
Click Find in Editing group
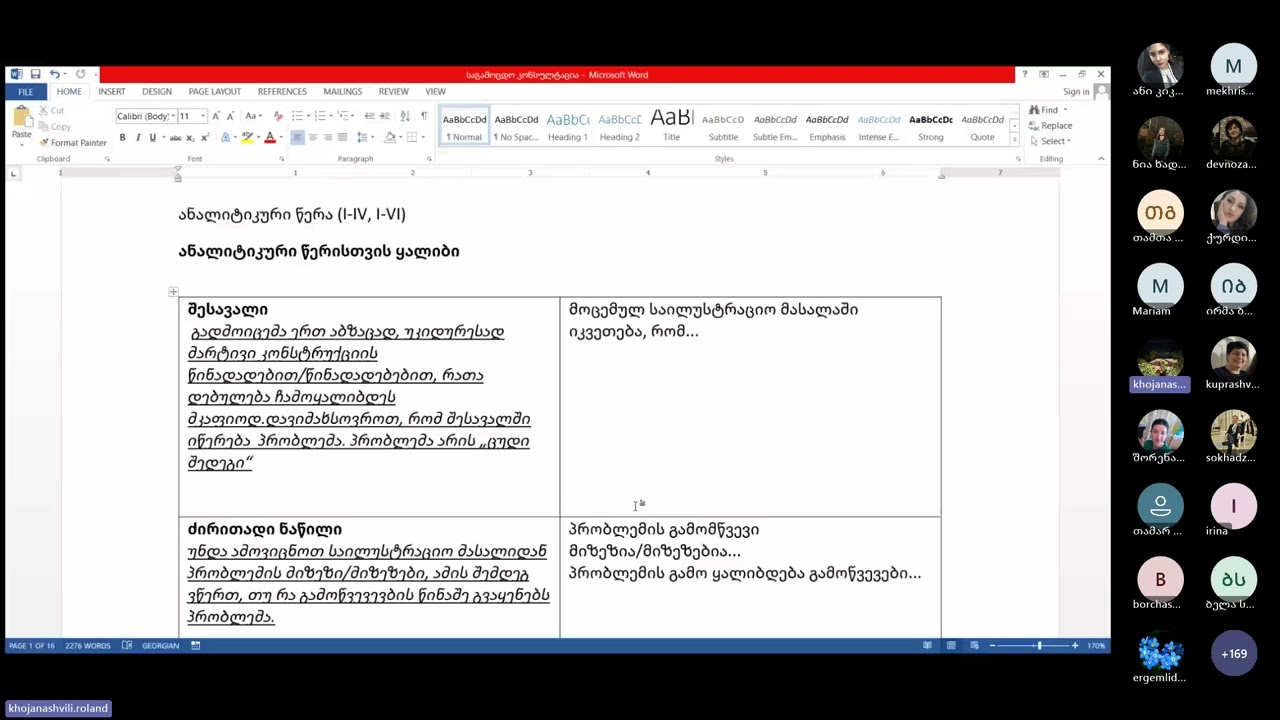pyautogui.click(x=1044, y=110)
